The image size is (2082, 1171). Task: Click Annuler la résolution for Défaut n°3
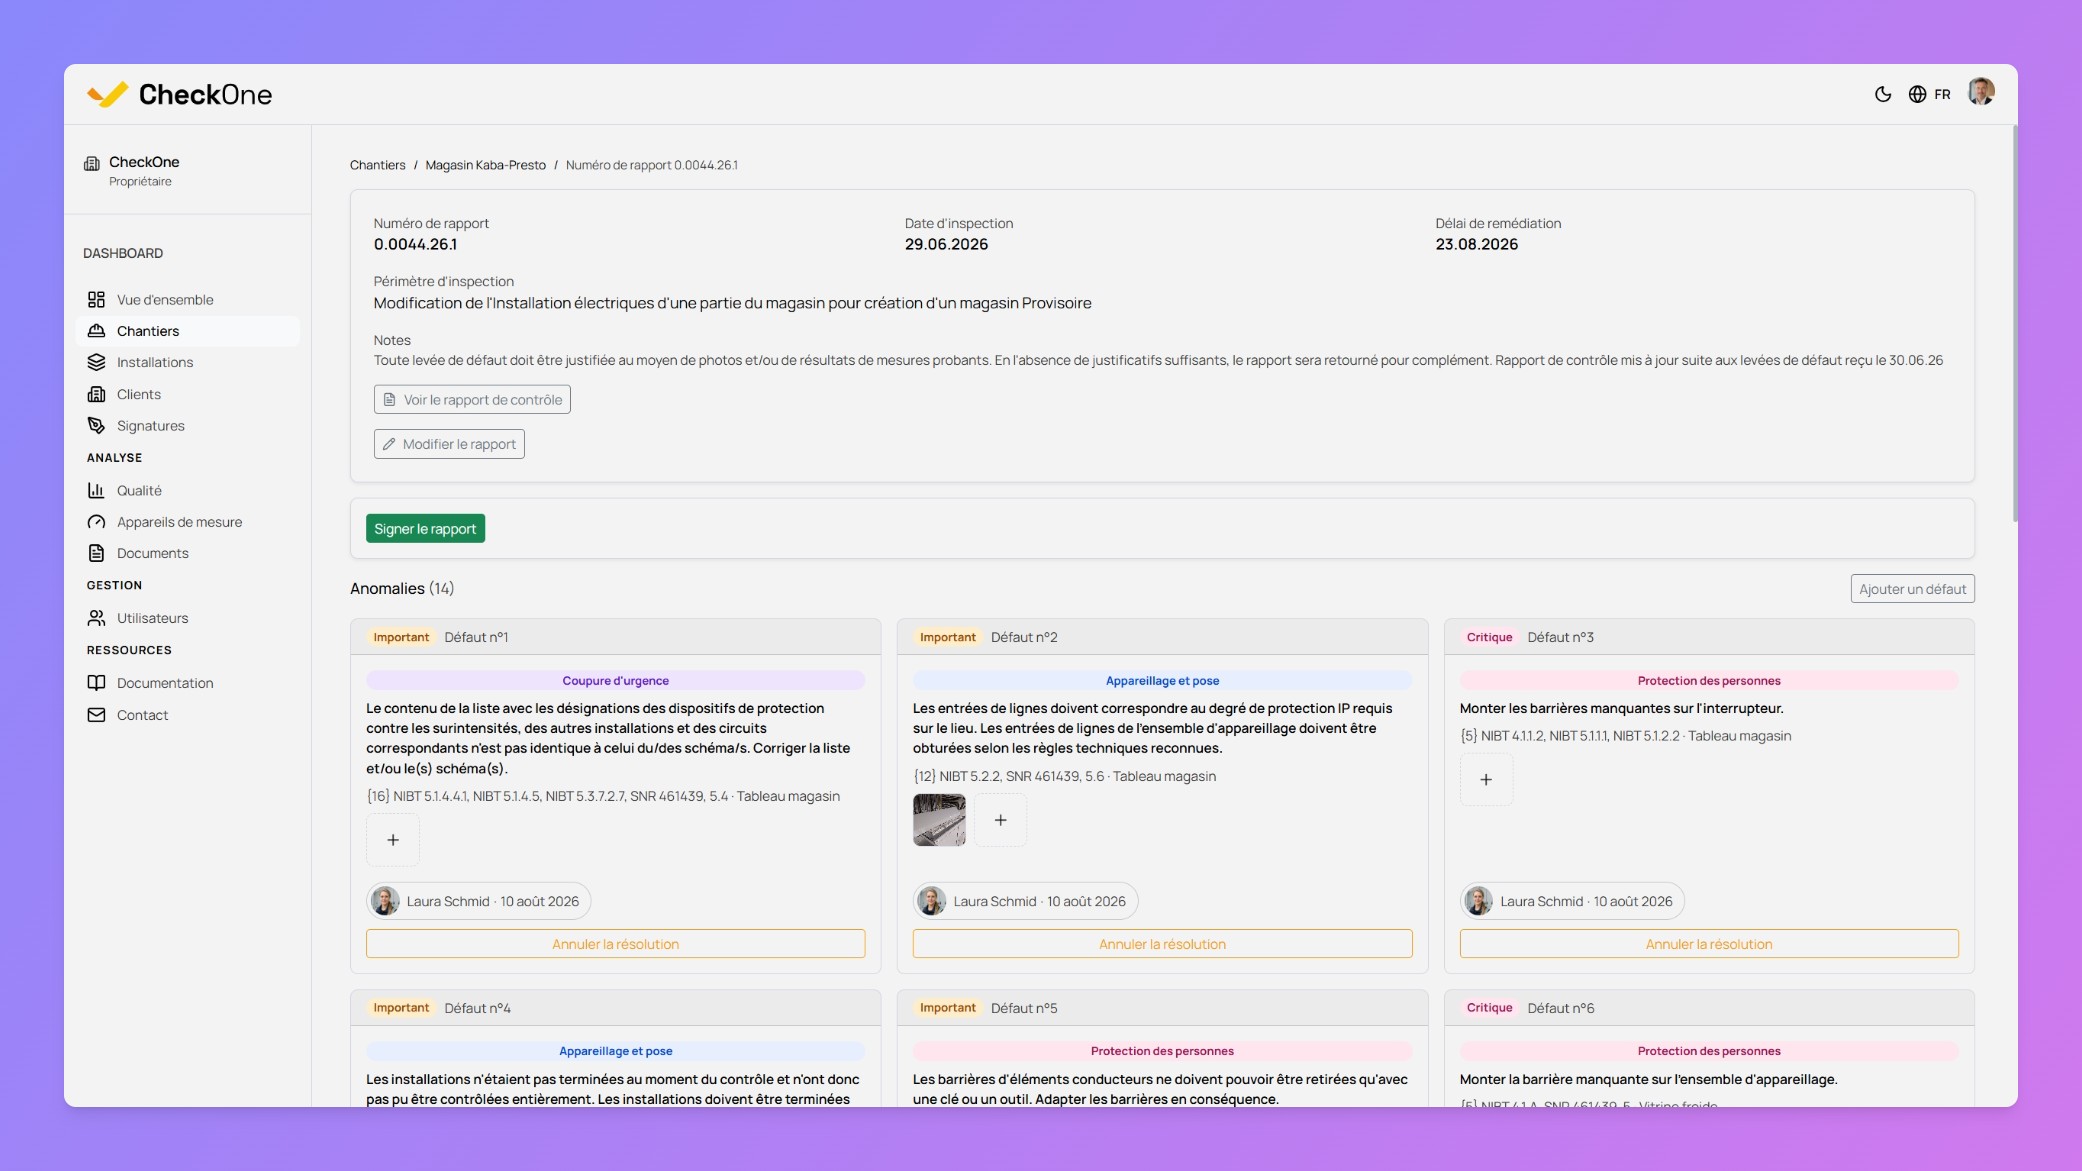click(1709, 944)
